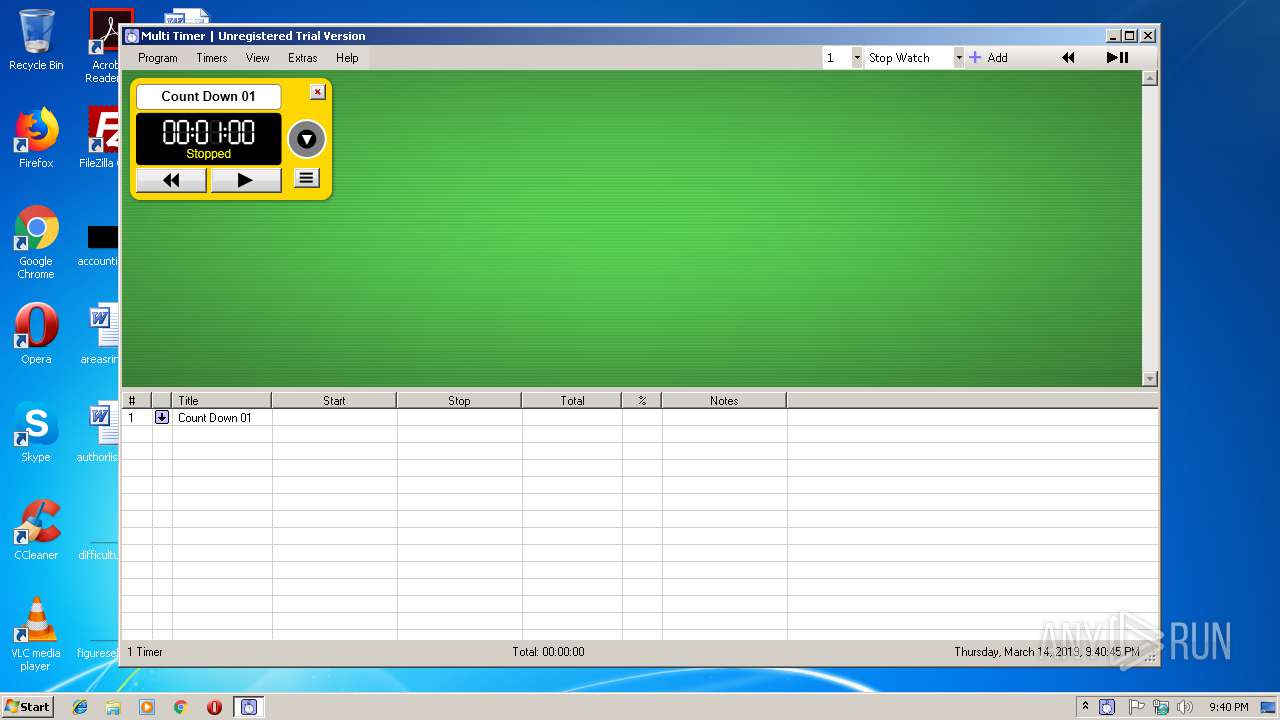The width and height of the screenshot is (1280, 720).
Task: Open the Opera desktop shortcut
Action: coord(36,334)
